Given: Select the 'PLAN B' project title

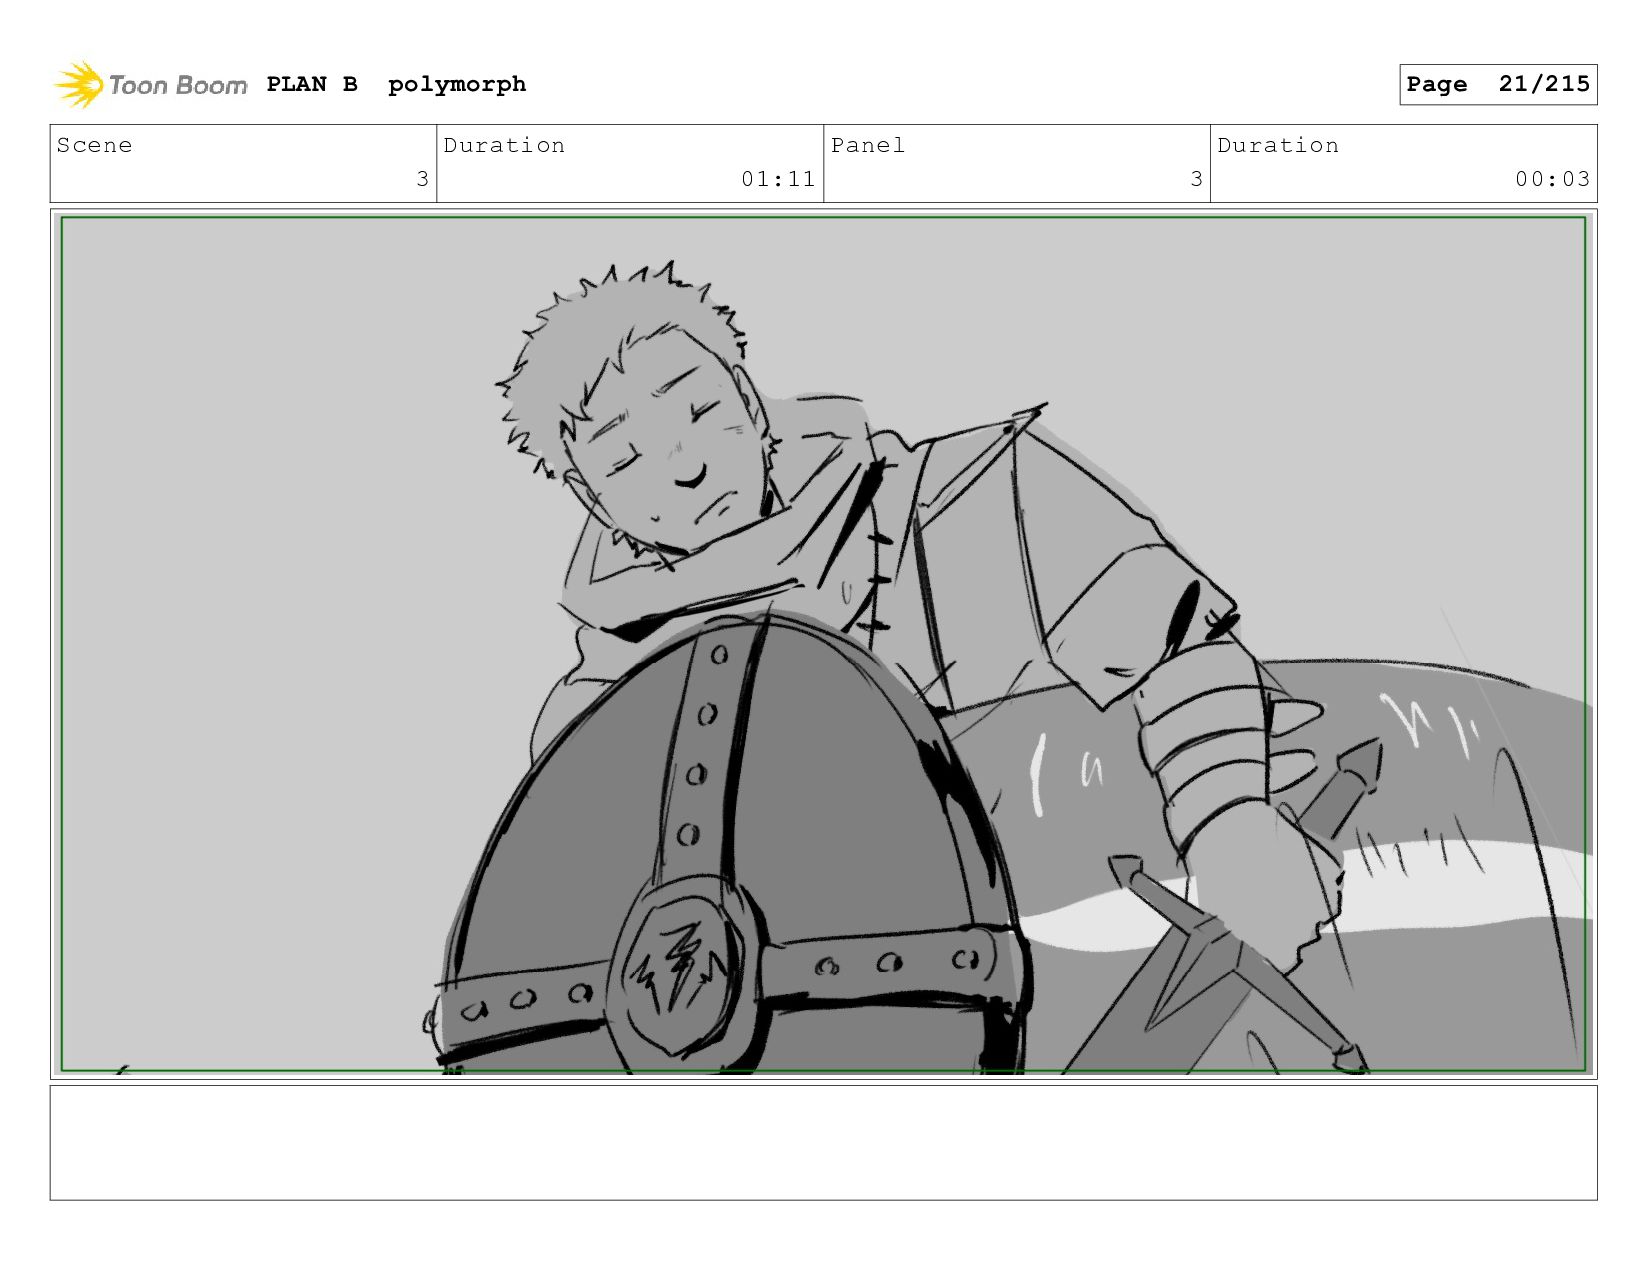Looking at the screenshot, I should 312,84.
